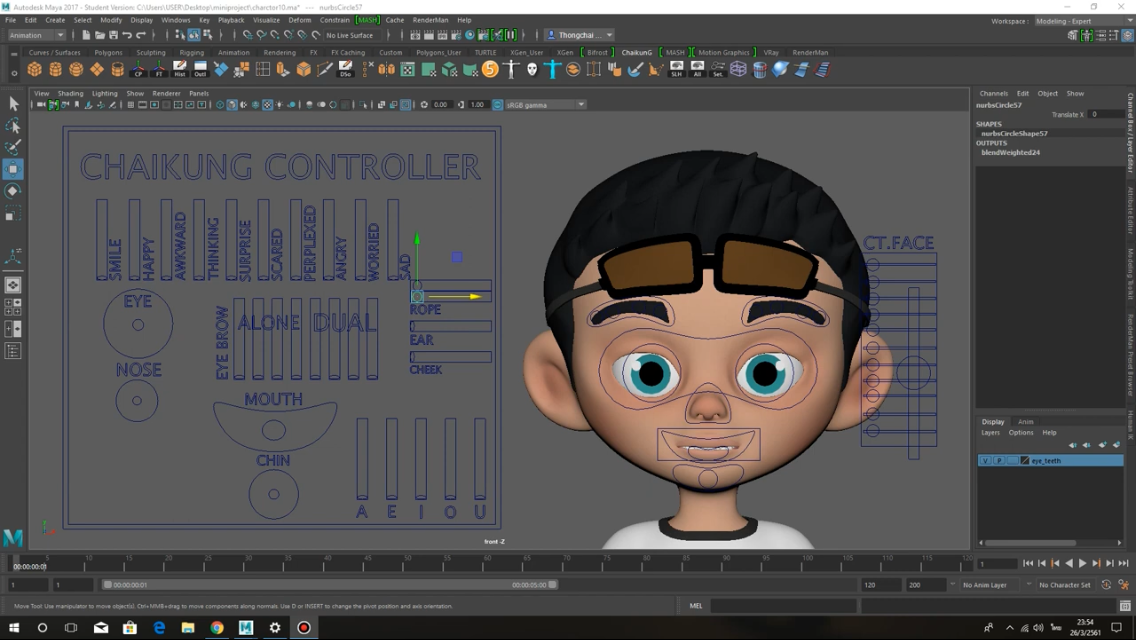Toggle Select by component type mode
Viewport: 1136px width, 640px height.
click(x=208, y=35)
